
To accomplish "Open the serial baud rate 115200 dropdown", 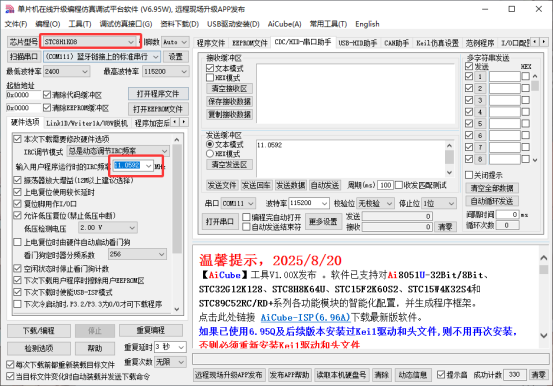I will pyautogui.click(x=309, y=203).
